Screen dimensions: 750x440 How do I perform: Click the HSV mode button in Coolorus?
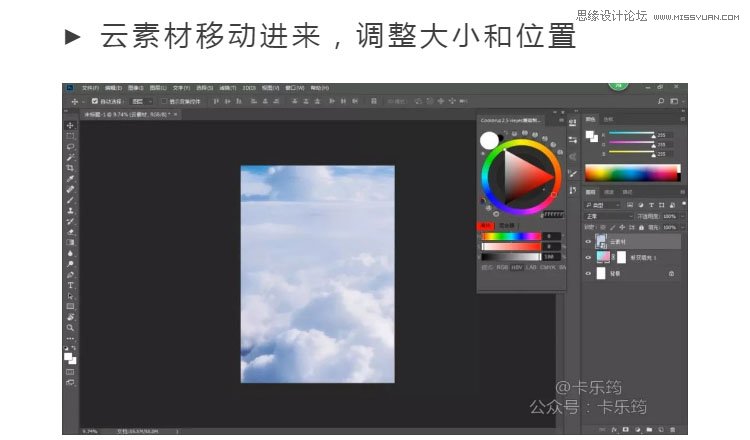coord(517,267)
